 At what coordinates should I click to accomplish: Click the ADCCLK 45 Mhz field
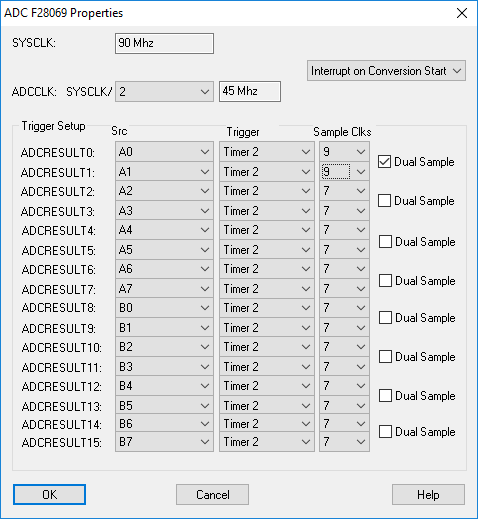point(250,91)
